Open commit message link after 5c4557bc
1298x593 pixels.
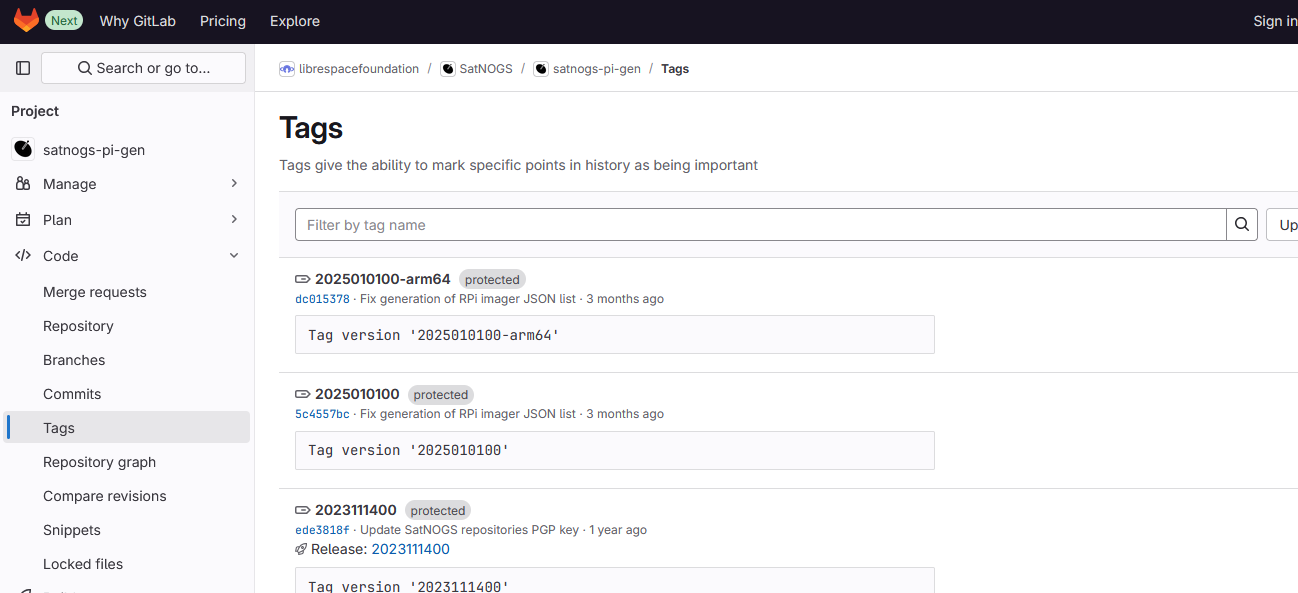[x=468, y=414]
